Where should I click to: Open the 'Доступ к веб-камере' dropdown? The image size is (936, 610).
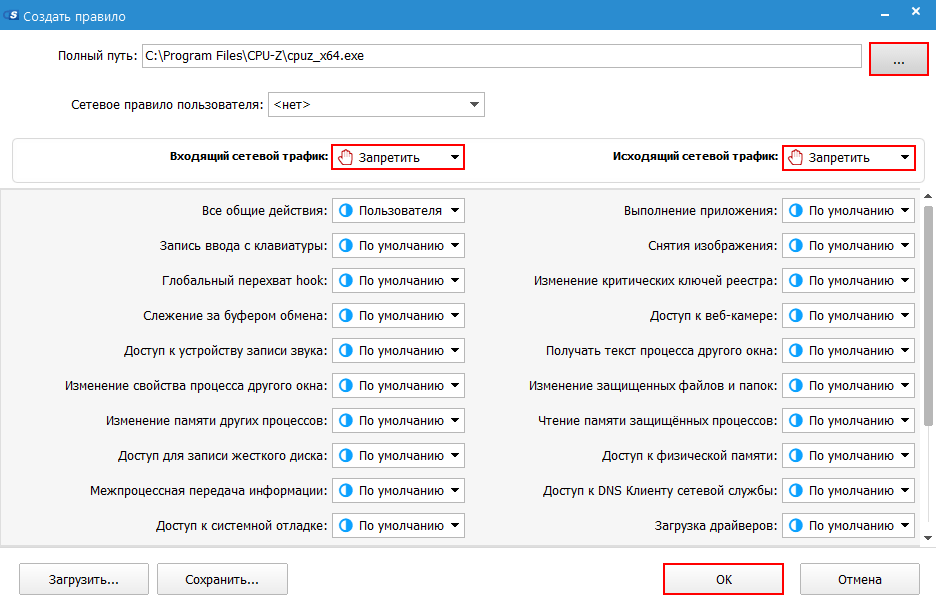coord(848,316)
